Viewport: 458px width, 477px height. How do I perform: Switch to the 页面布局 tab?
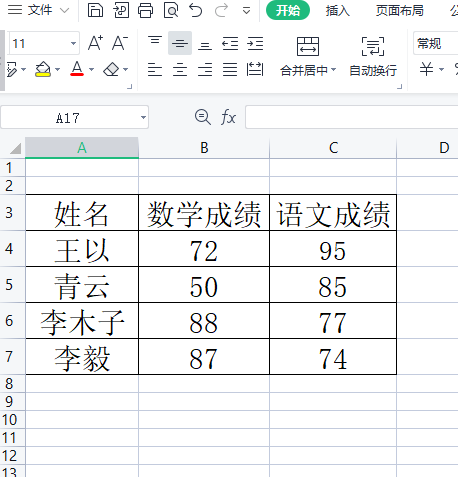[400, 11]
